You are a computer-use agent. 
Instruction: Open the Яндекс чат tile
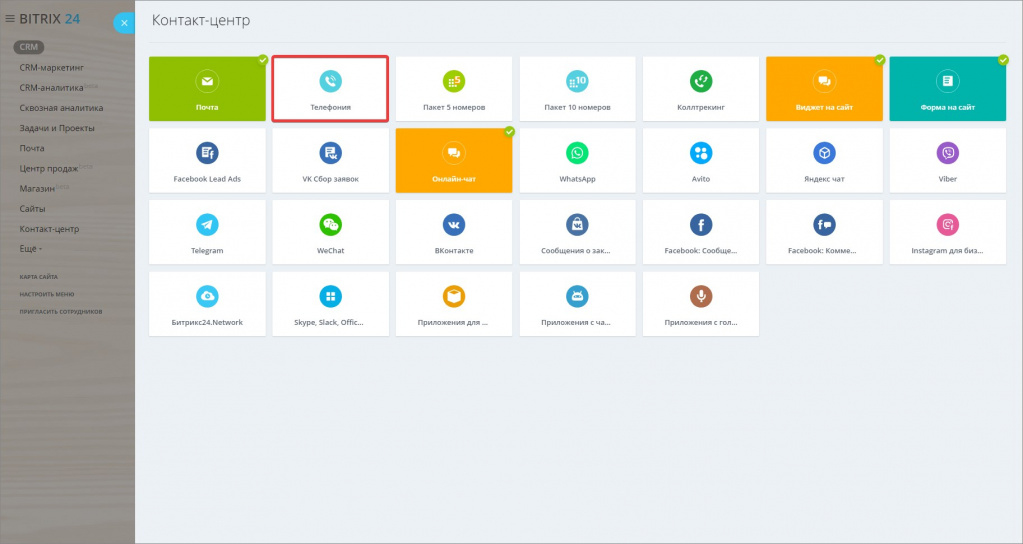(x=824, y=160)
